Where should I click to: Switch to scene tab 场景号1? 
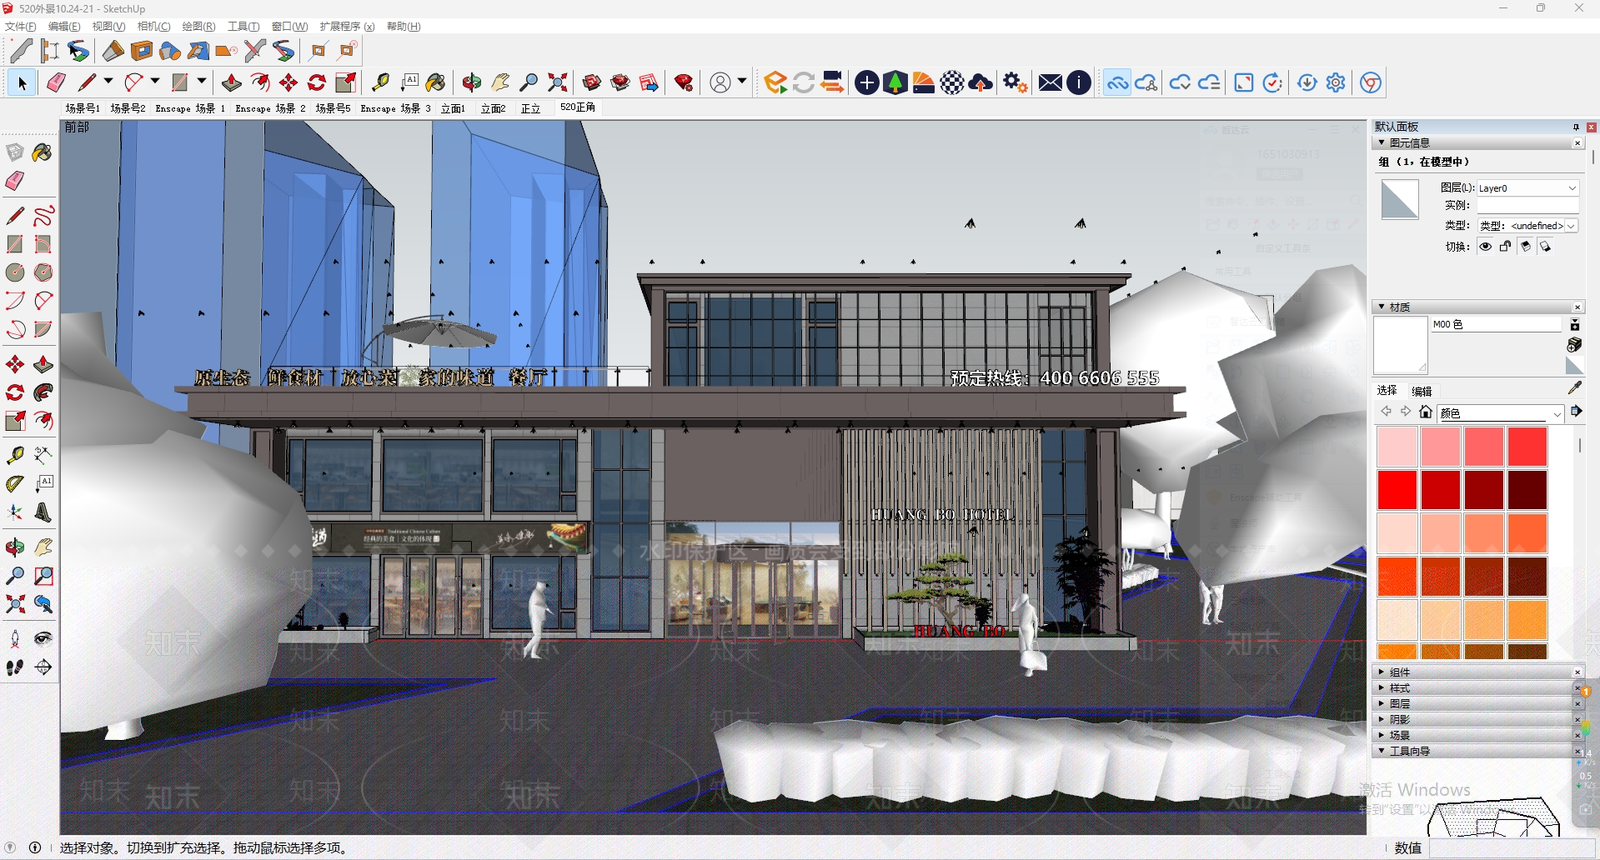coord(83,108)
